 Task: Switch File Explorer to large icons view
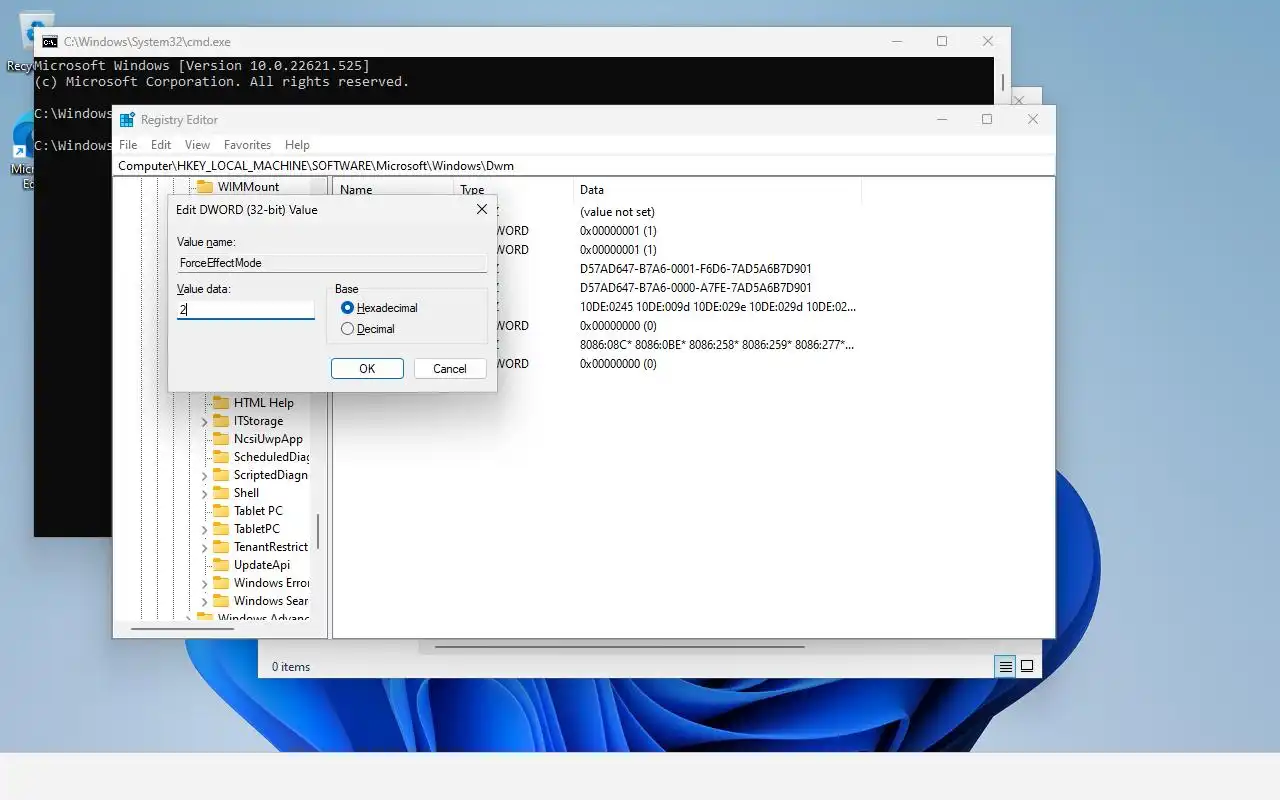tap(1027, 666)
